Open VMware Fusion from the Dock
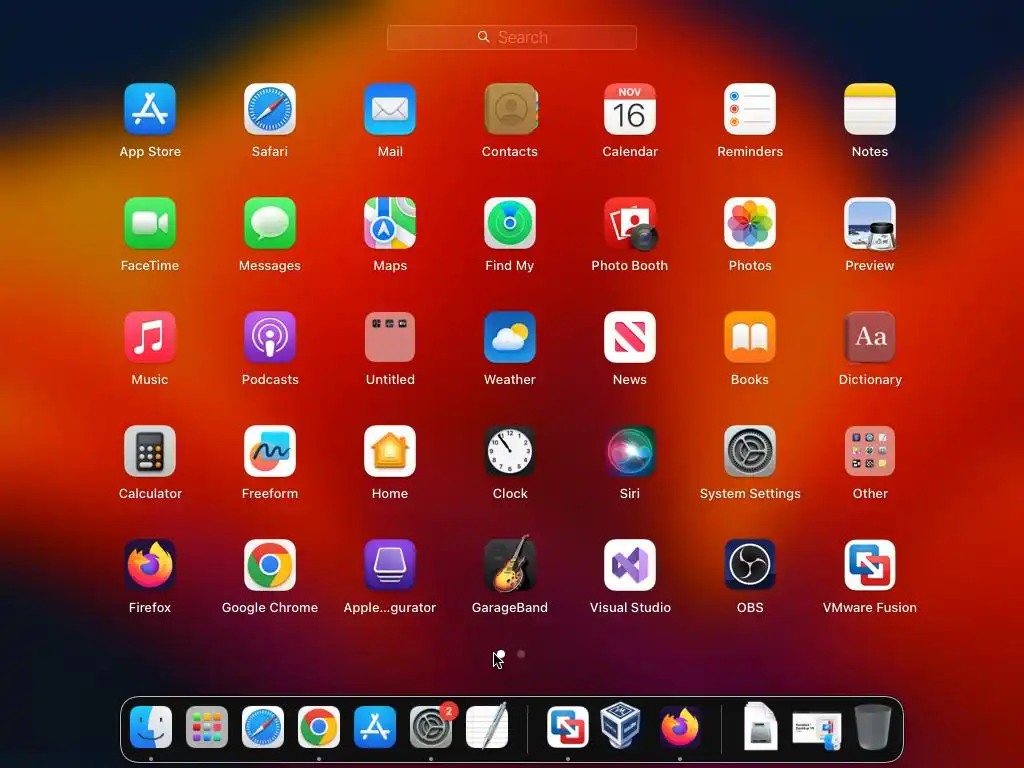Viewport: 1024px width, 768px height. [x=568, y=727]
